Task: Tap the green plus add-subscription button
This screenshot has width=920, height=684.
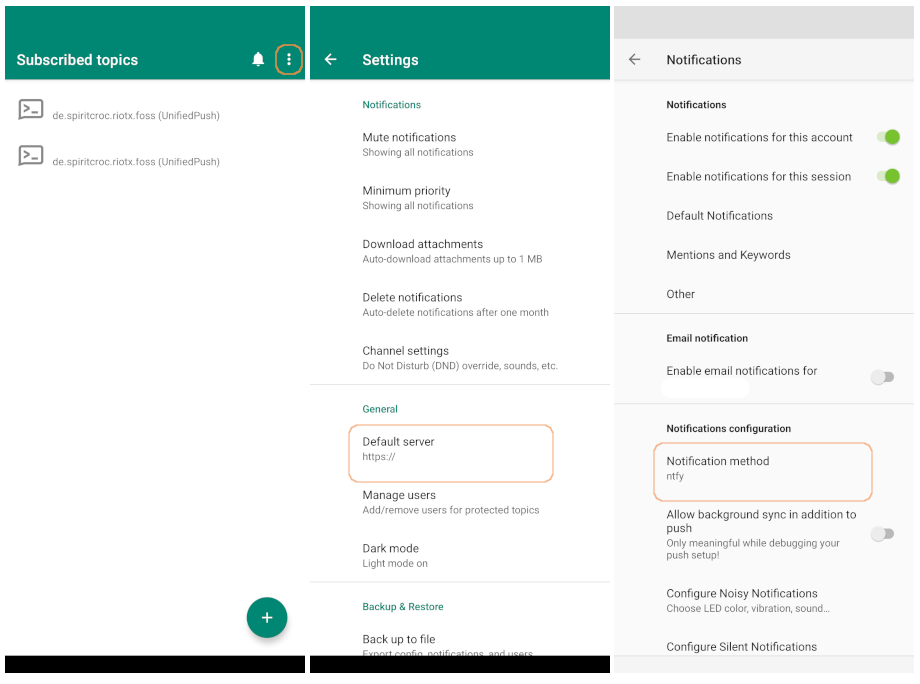Action: [x=267, y=618]
